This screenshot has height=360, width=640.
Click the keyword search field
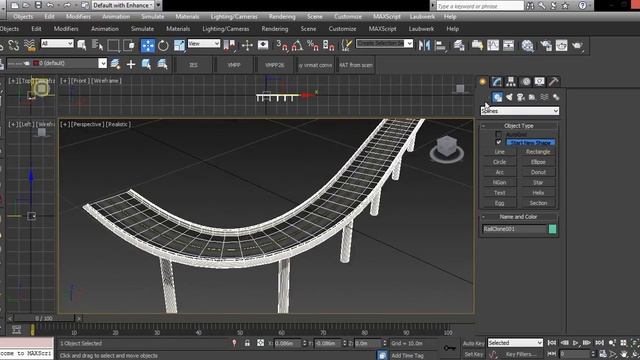(480, 6)
